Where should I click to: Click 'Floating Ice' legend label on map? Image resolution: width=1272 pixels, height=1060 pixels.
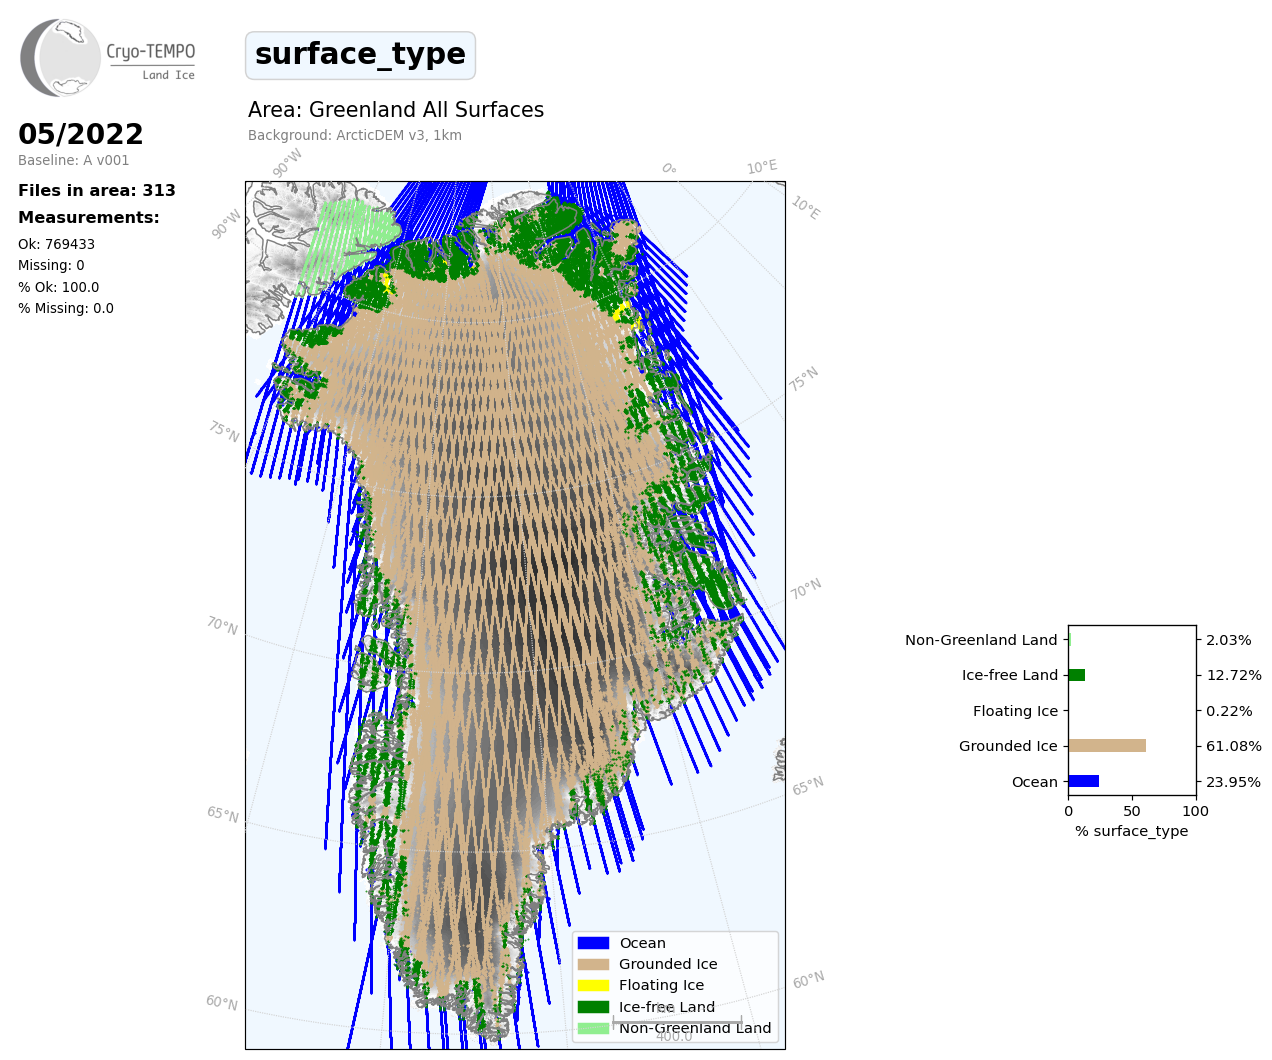(661, 985)
